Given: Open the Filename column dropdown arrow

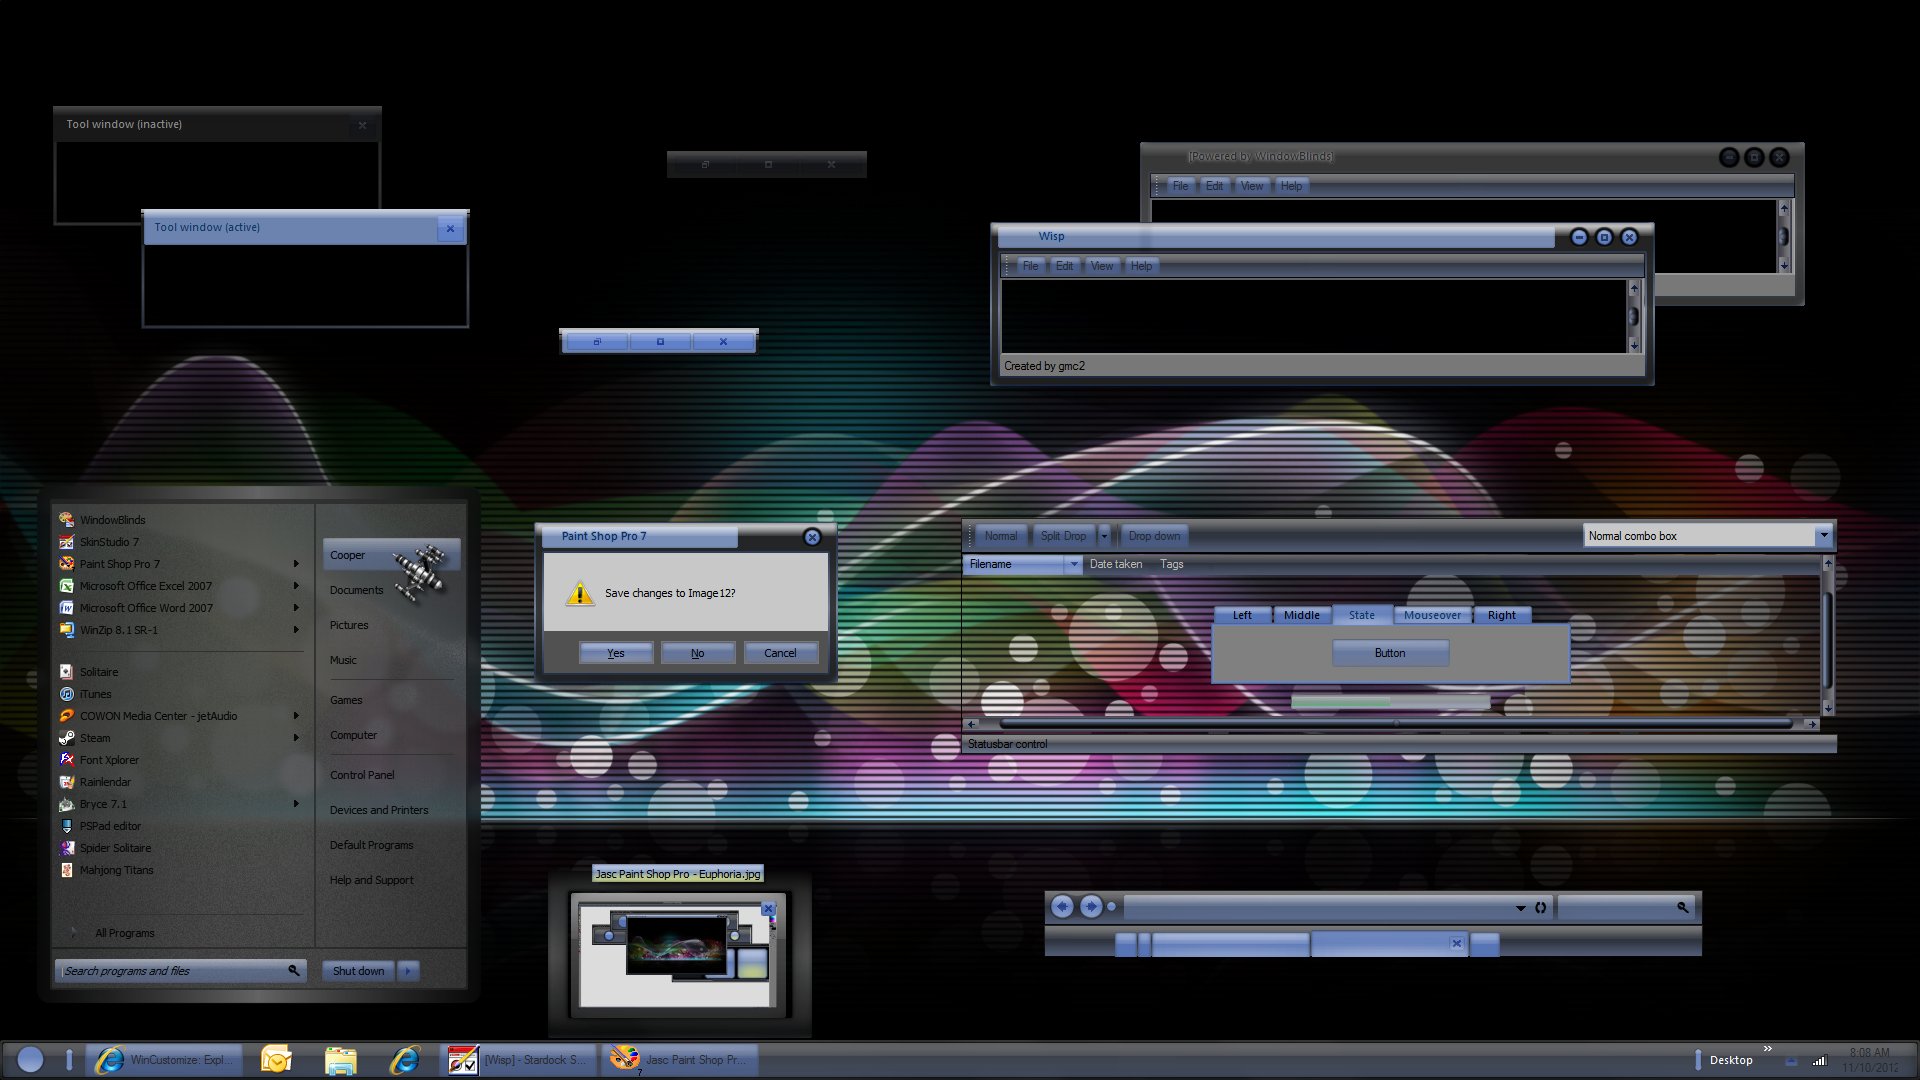Looking at the screenshot, I should coord(1073,564).
